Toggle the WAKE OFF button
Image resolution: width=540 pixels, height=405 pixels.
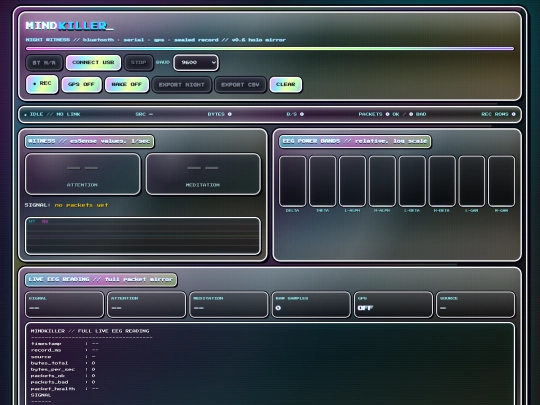pos(127,84)
